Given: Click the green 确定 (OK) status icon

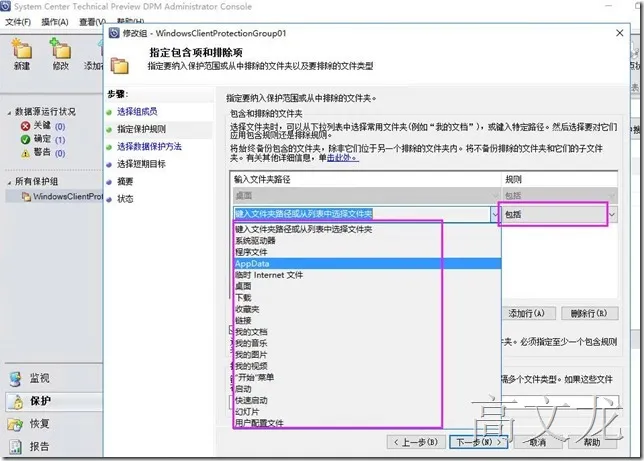Looking at the screenshot, I should (x=25, y=139).
